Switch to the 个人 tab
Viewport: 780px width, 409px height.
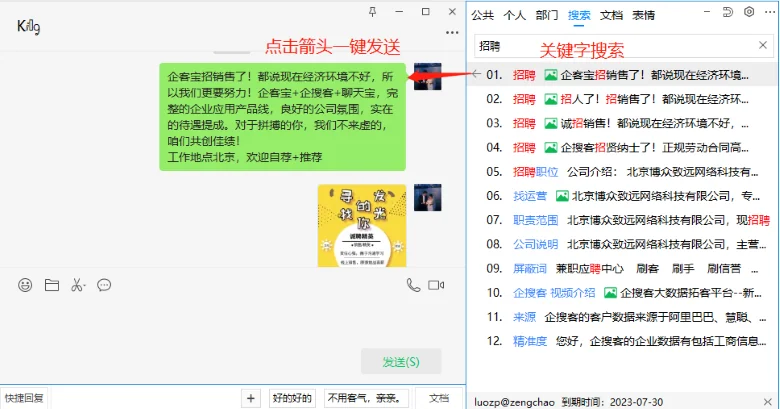tap(514, 15)
